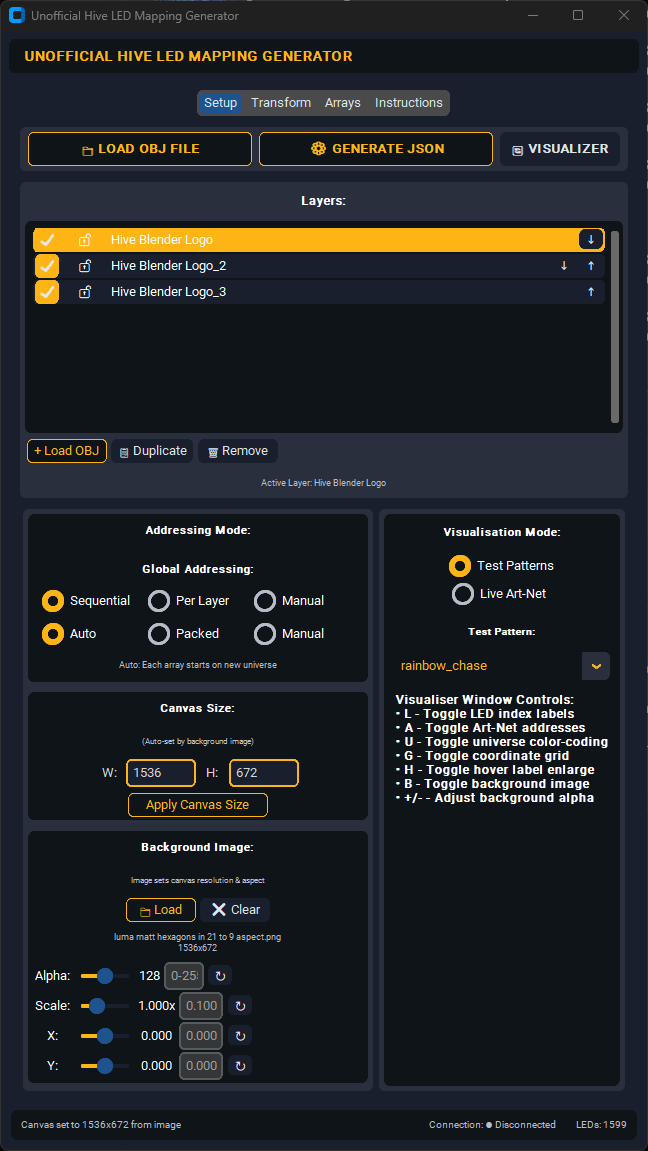Toggle lock icon on Hive Blender Logo layer
Viewport: 648px width, 1151px height.
(85, 239)
